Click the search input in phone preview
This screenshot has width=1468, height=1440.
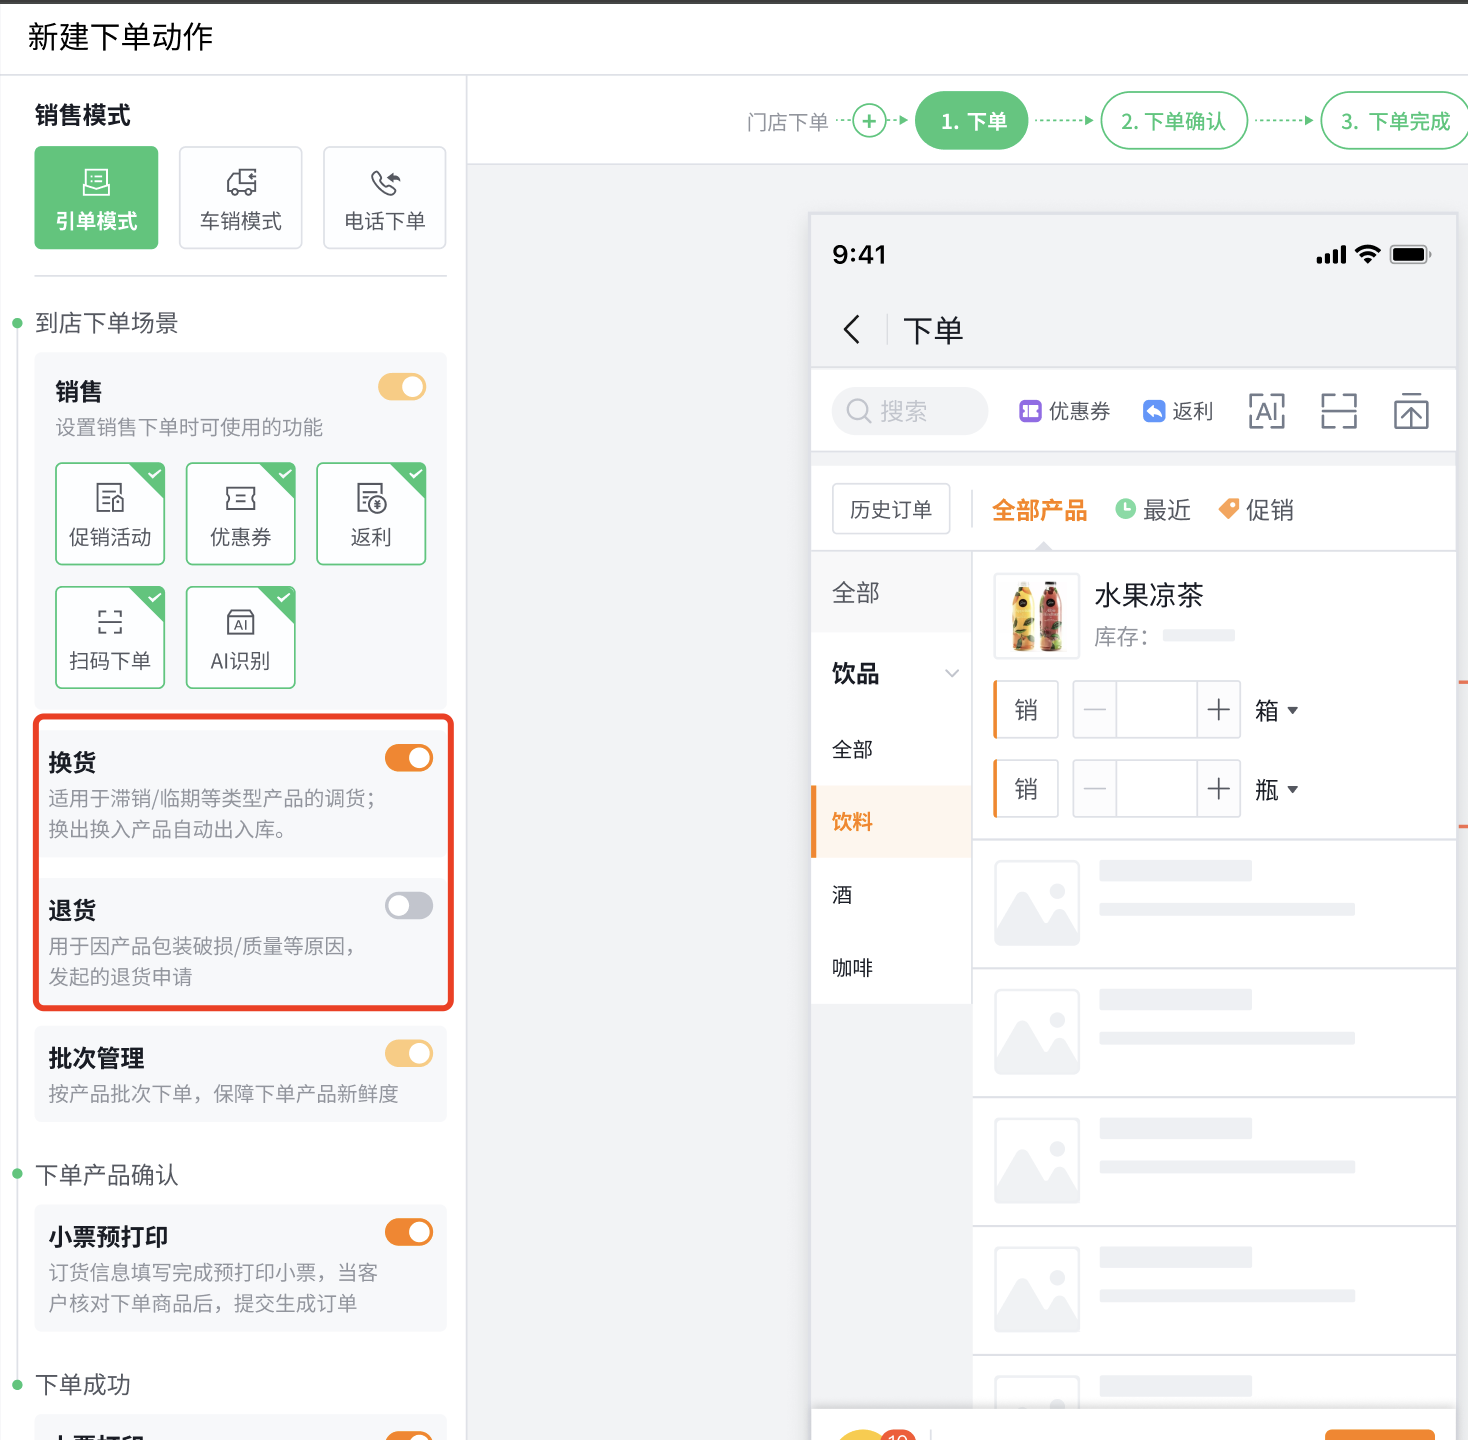coord(908,410)
